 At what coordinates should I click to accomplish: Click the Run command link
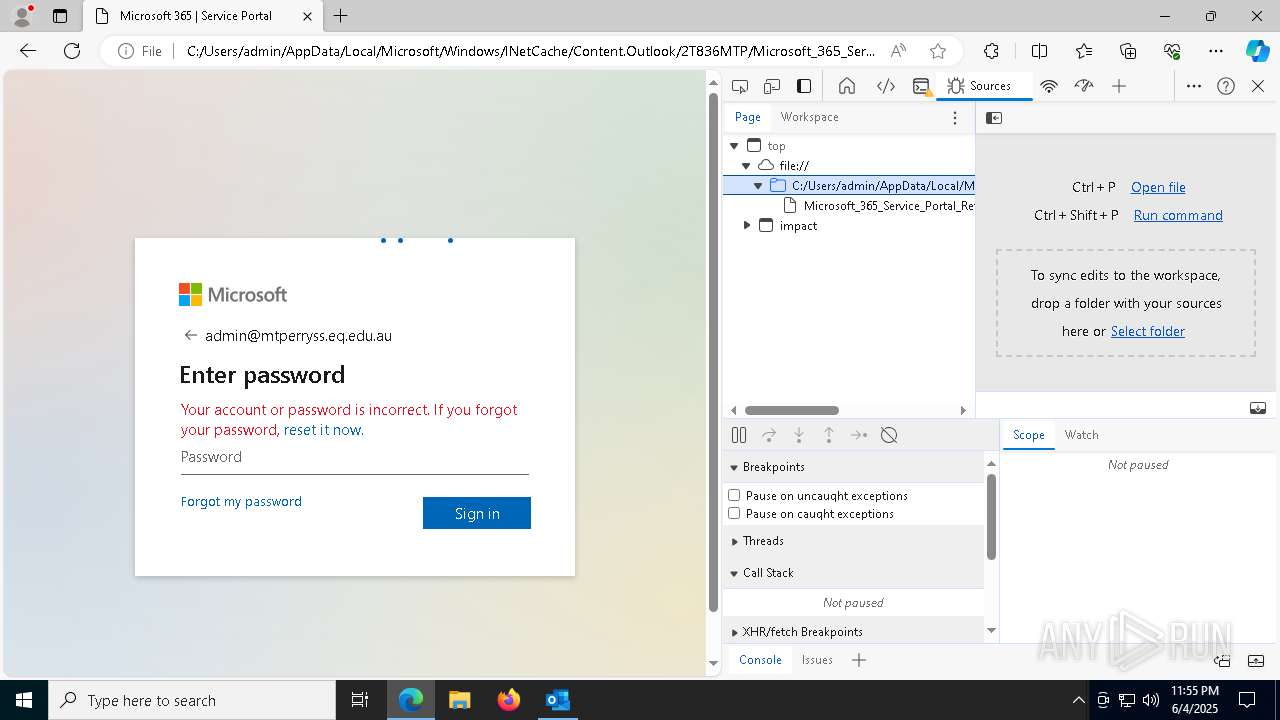click(x=1178, y=215)
